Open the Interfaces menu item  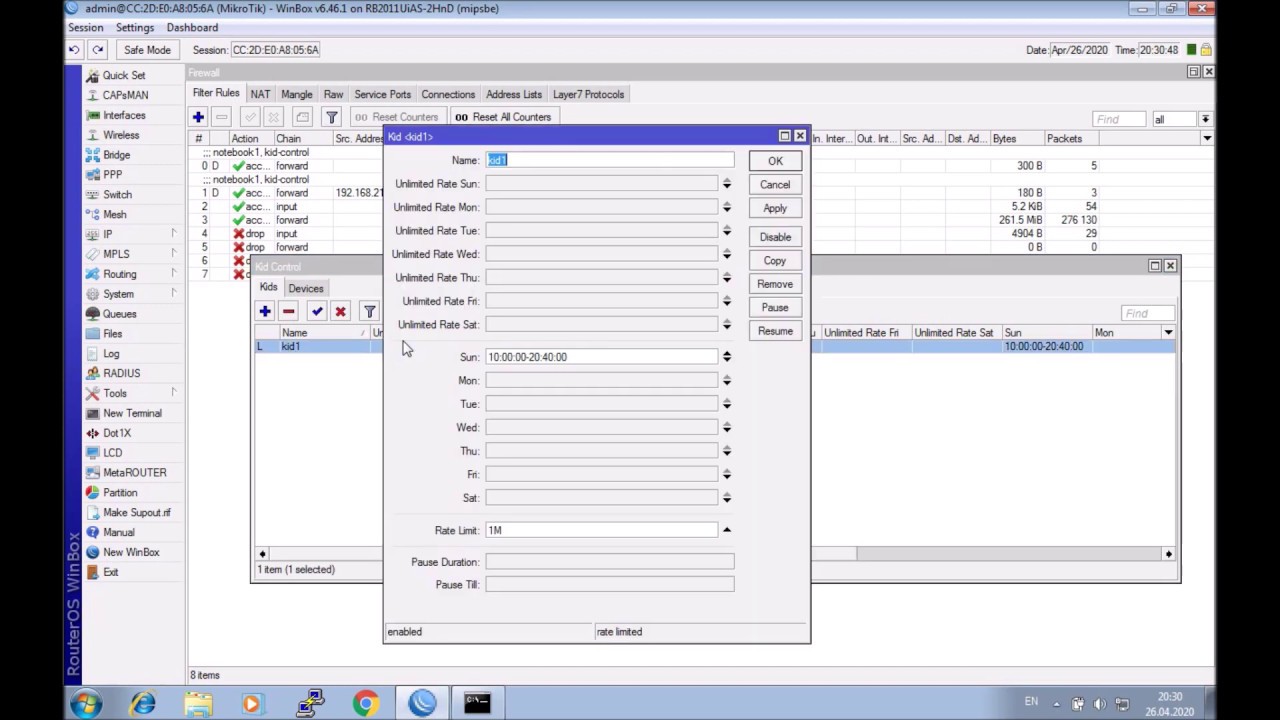[x=124, y=115]
